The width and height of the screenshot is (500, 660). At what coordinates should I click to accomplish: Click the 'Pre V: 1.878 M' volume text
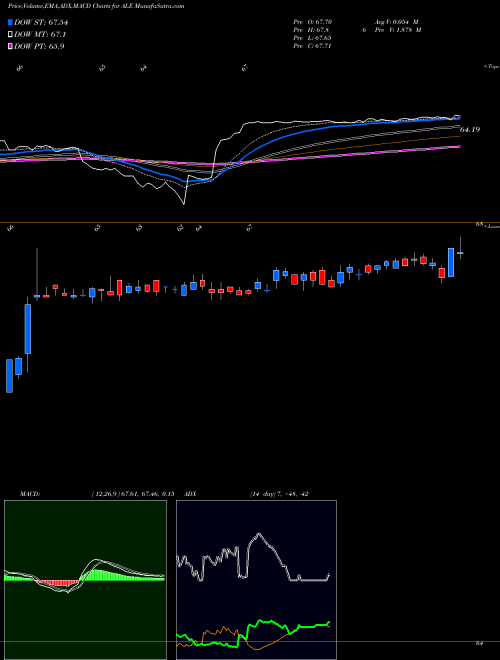(x=398, y=30)
